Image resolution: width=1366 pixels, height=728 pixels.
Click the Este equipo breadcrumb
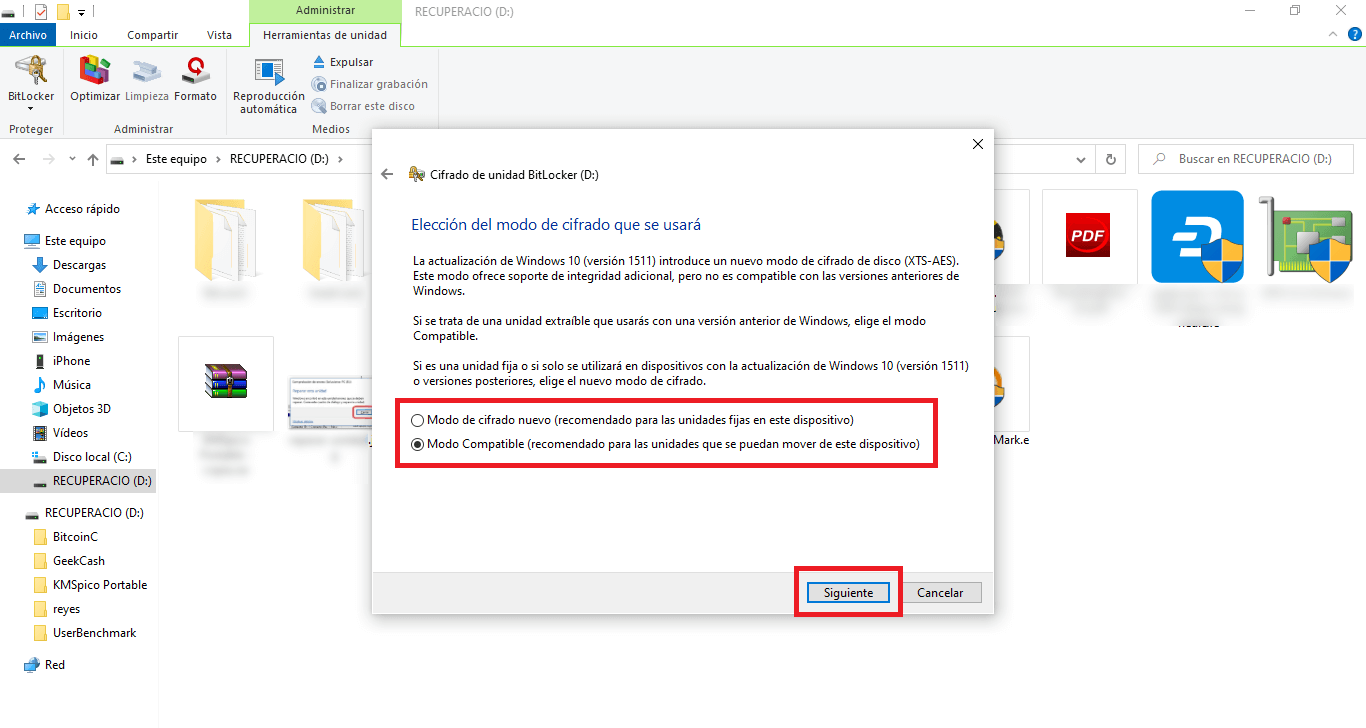click(176, 159)
